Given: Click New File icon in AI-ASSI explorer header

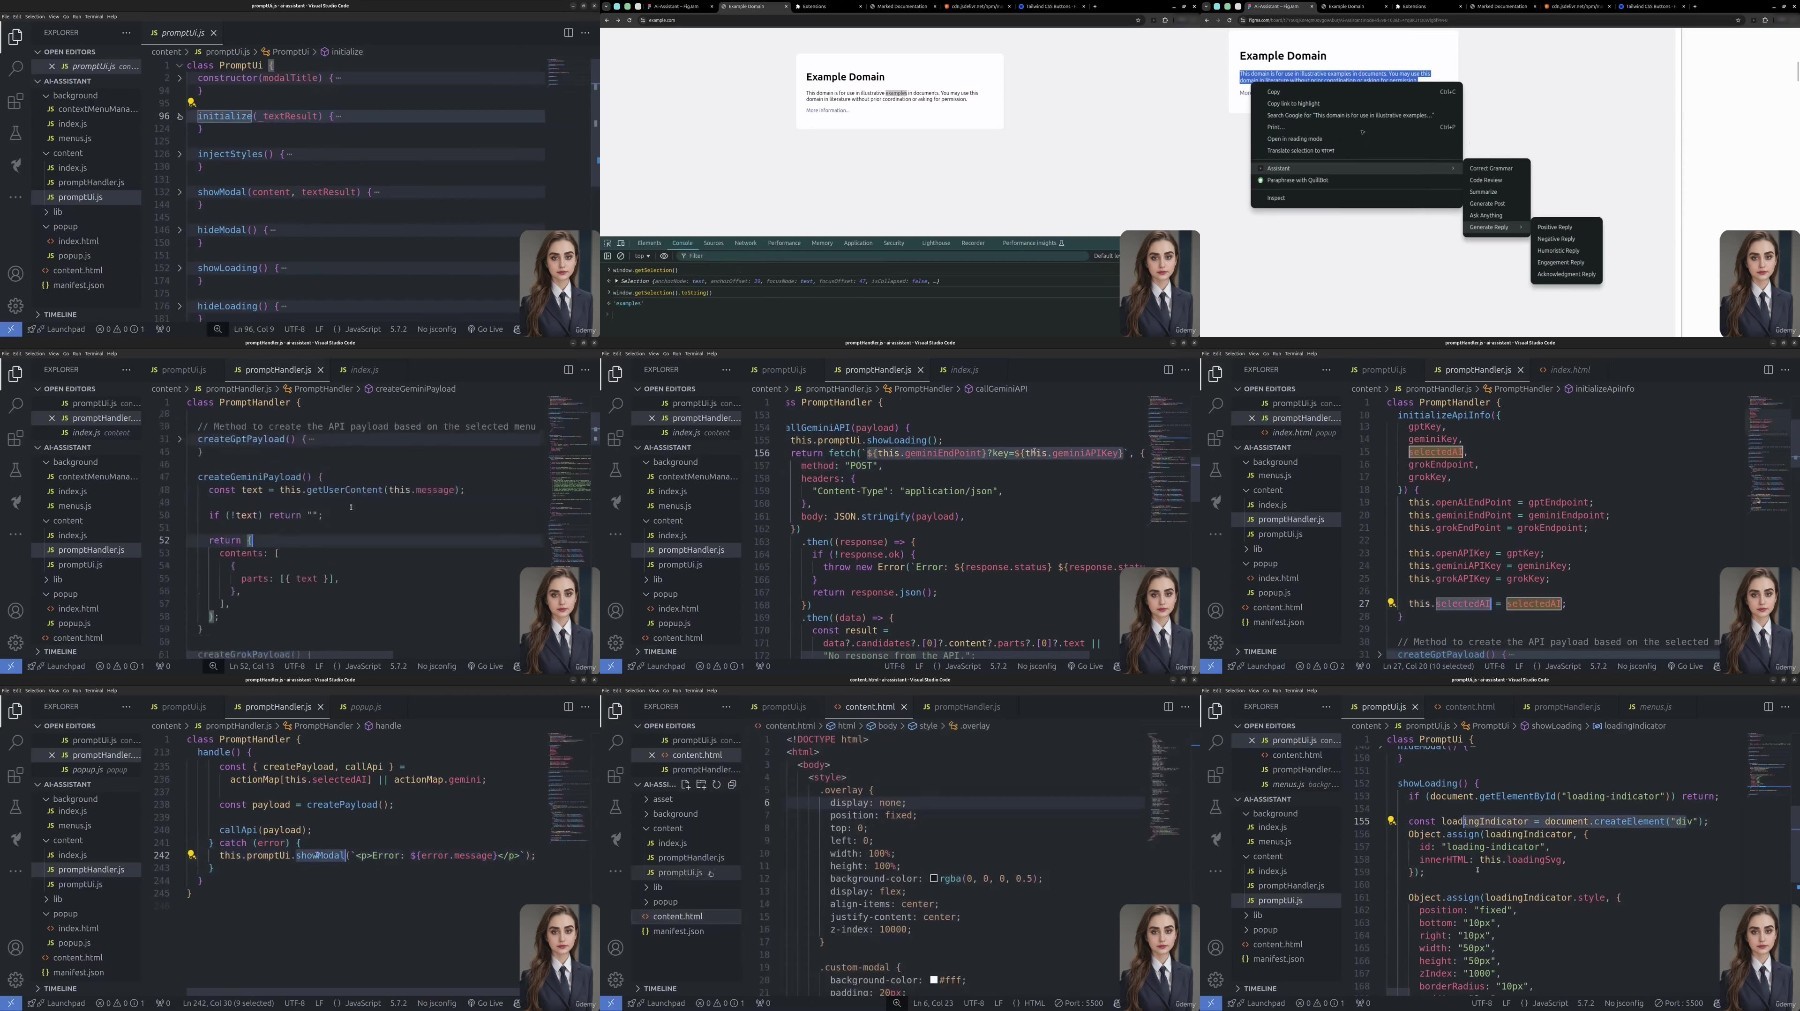Looking at the screenshot, I should coord(686,784).
